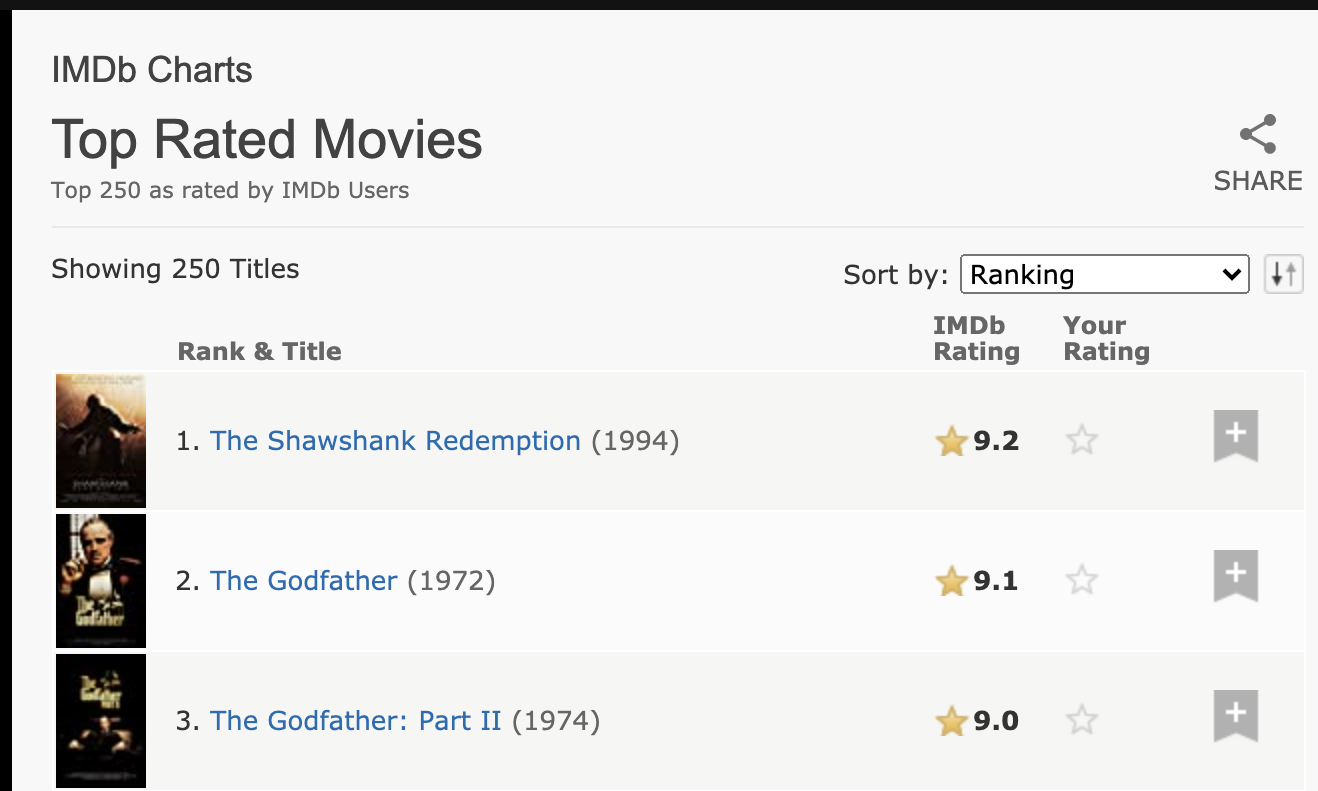Add The Godfather to watchlist
Viewport: 1318px width, 791px height.
pos(1236,576)
